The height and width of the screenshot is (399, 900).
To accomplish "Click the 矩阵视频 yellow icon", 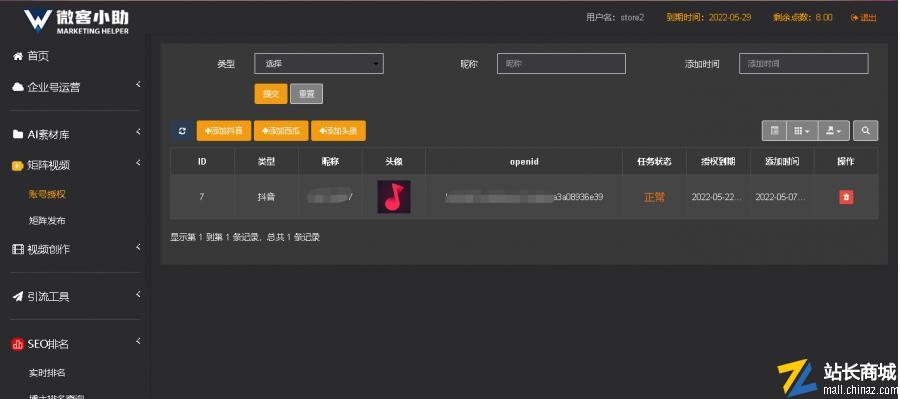I will click(18, 166).
